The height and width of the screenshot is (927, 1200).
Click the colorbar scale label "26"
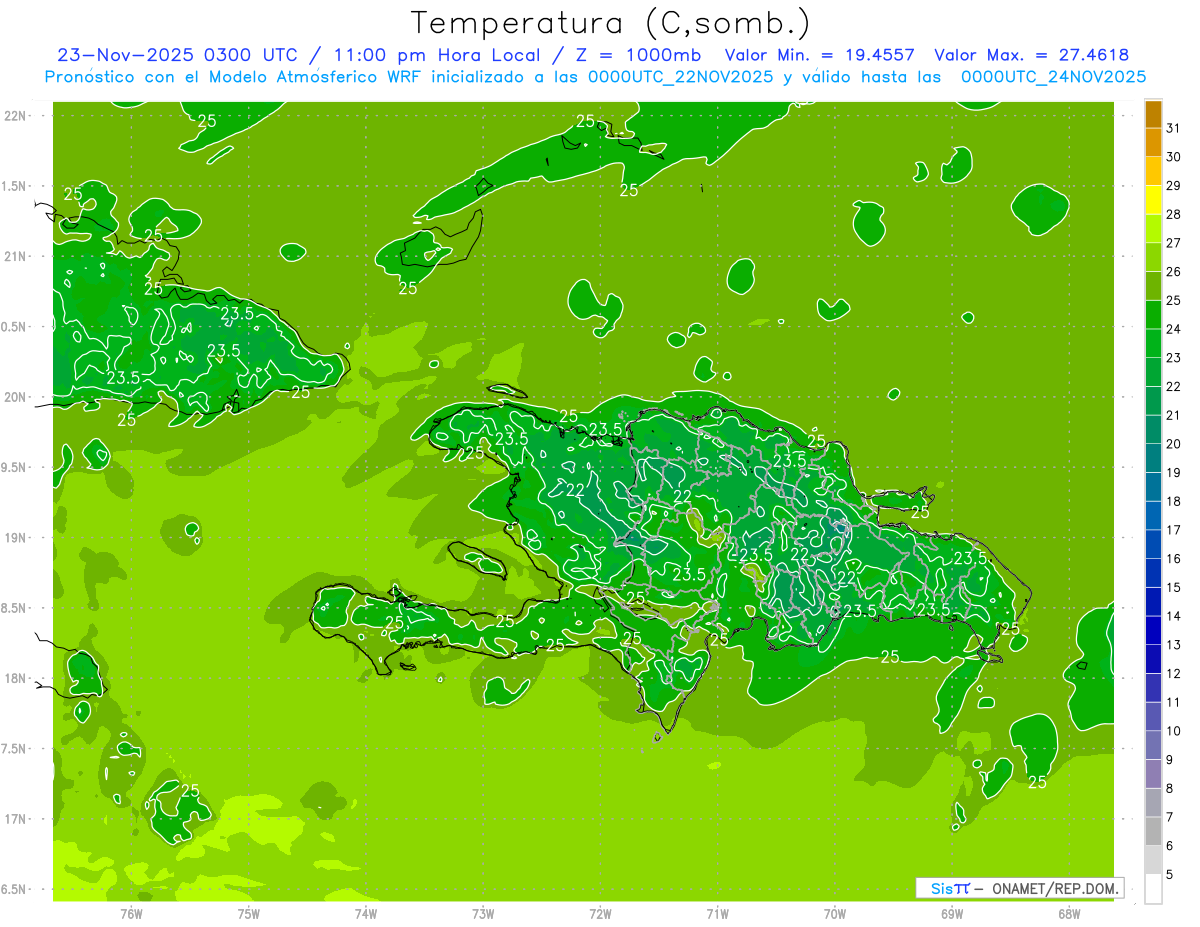point(1174,272)
